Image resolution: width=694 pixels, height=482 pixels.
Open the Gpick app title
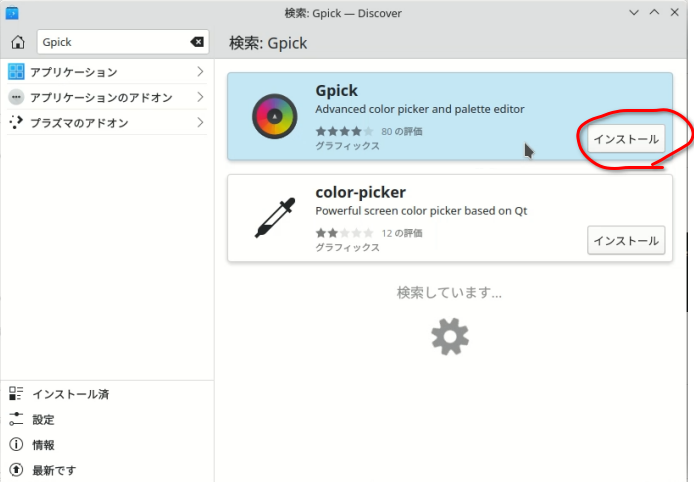coord(336,91)
